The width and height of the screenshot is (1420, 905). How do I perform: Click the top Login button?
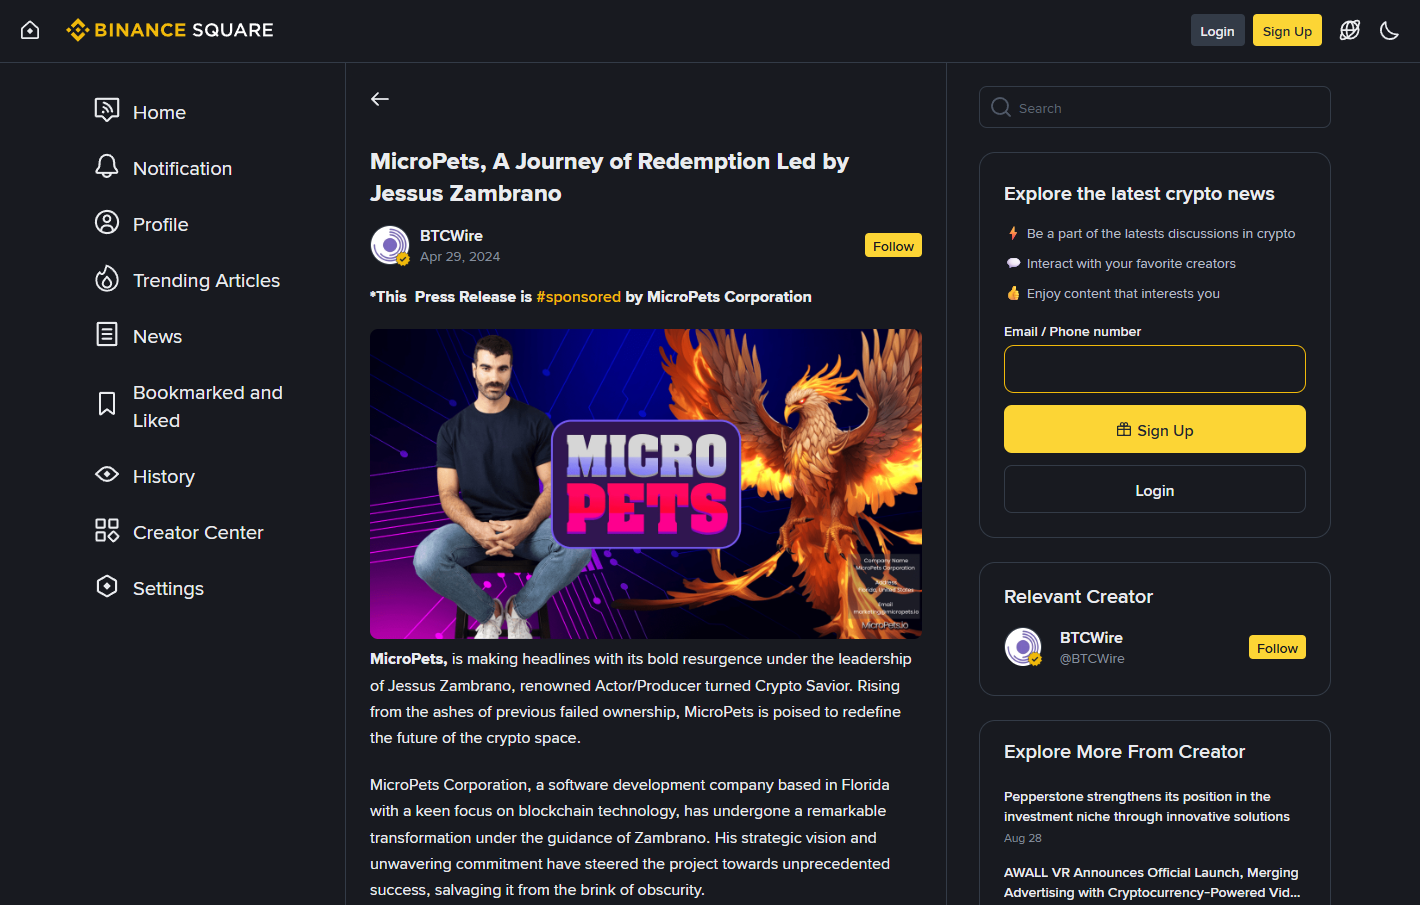pos(1217,31)
